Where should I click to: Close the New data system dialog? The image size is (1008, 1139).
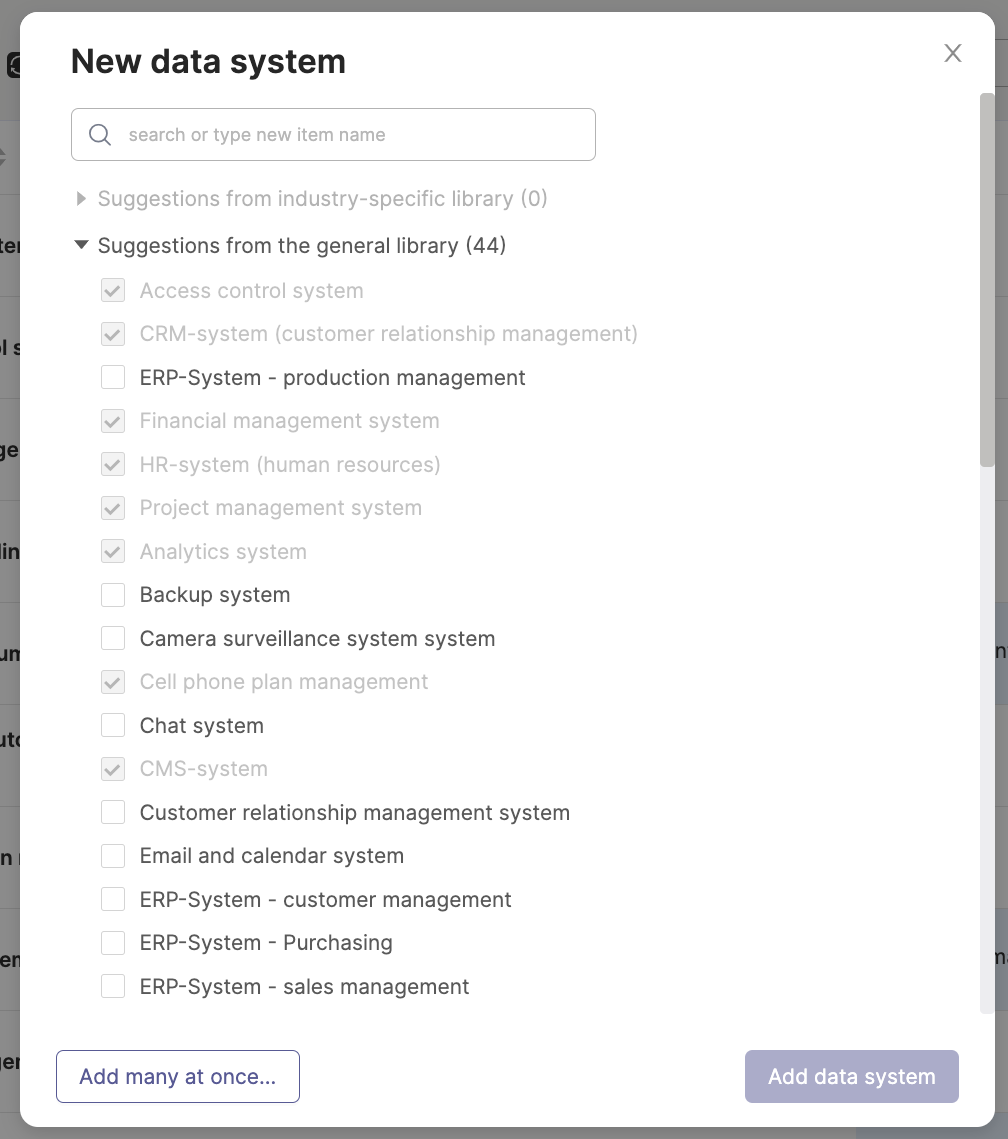pyautogui.click(x=952, y=53)
